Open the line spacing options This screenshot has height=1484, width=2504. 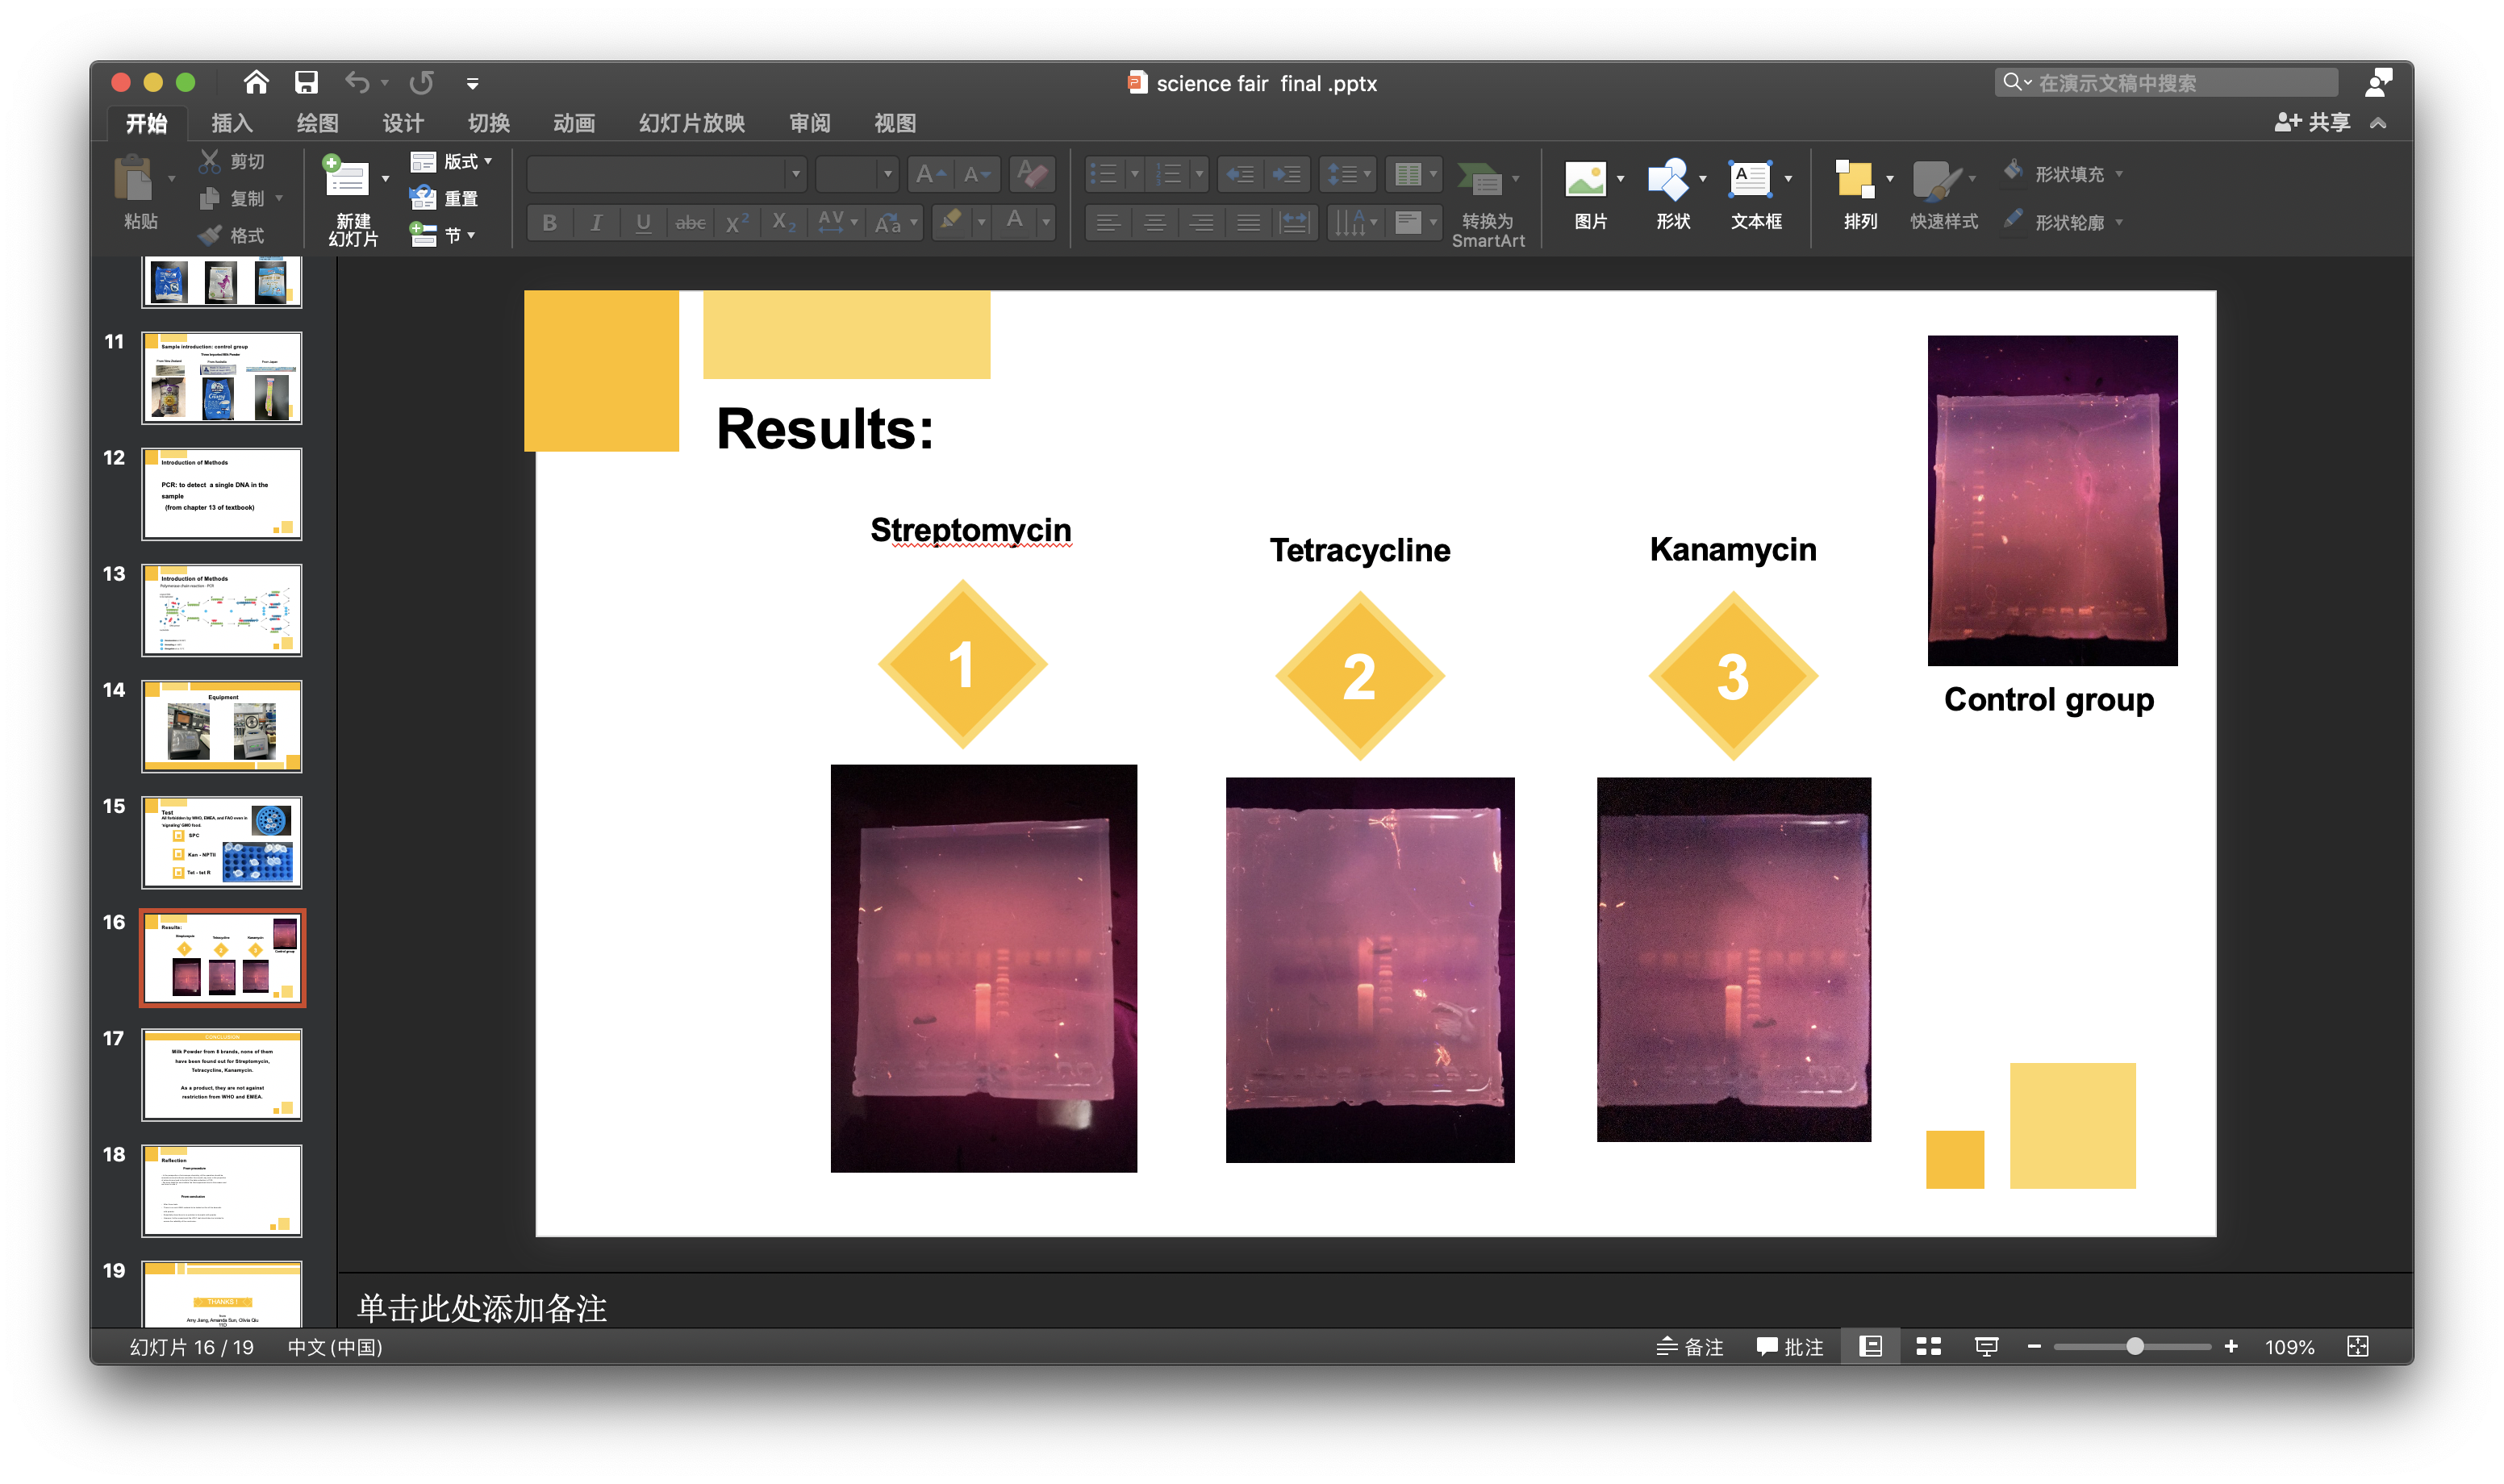click(x=1348, y=174)
